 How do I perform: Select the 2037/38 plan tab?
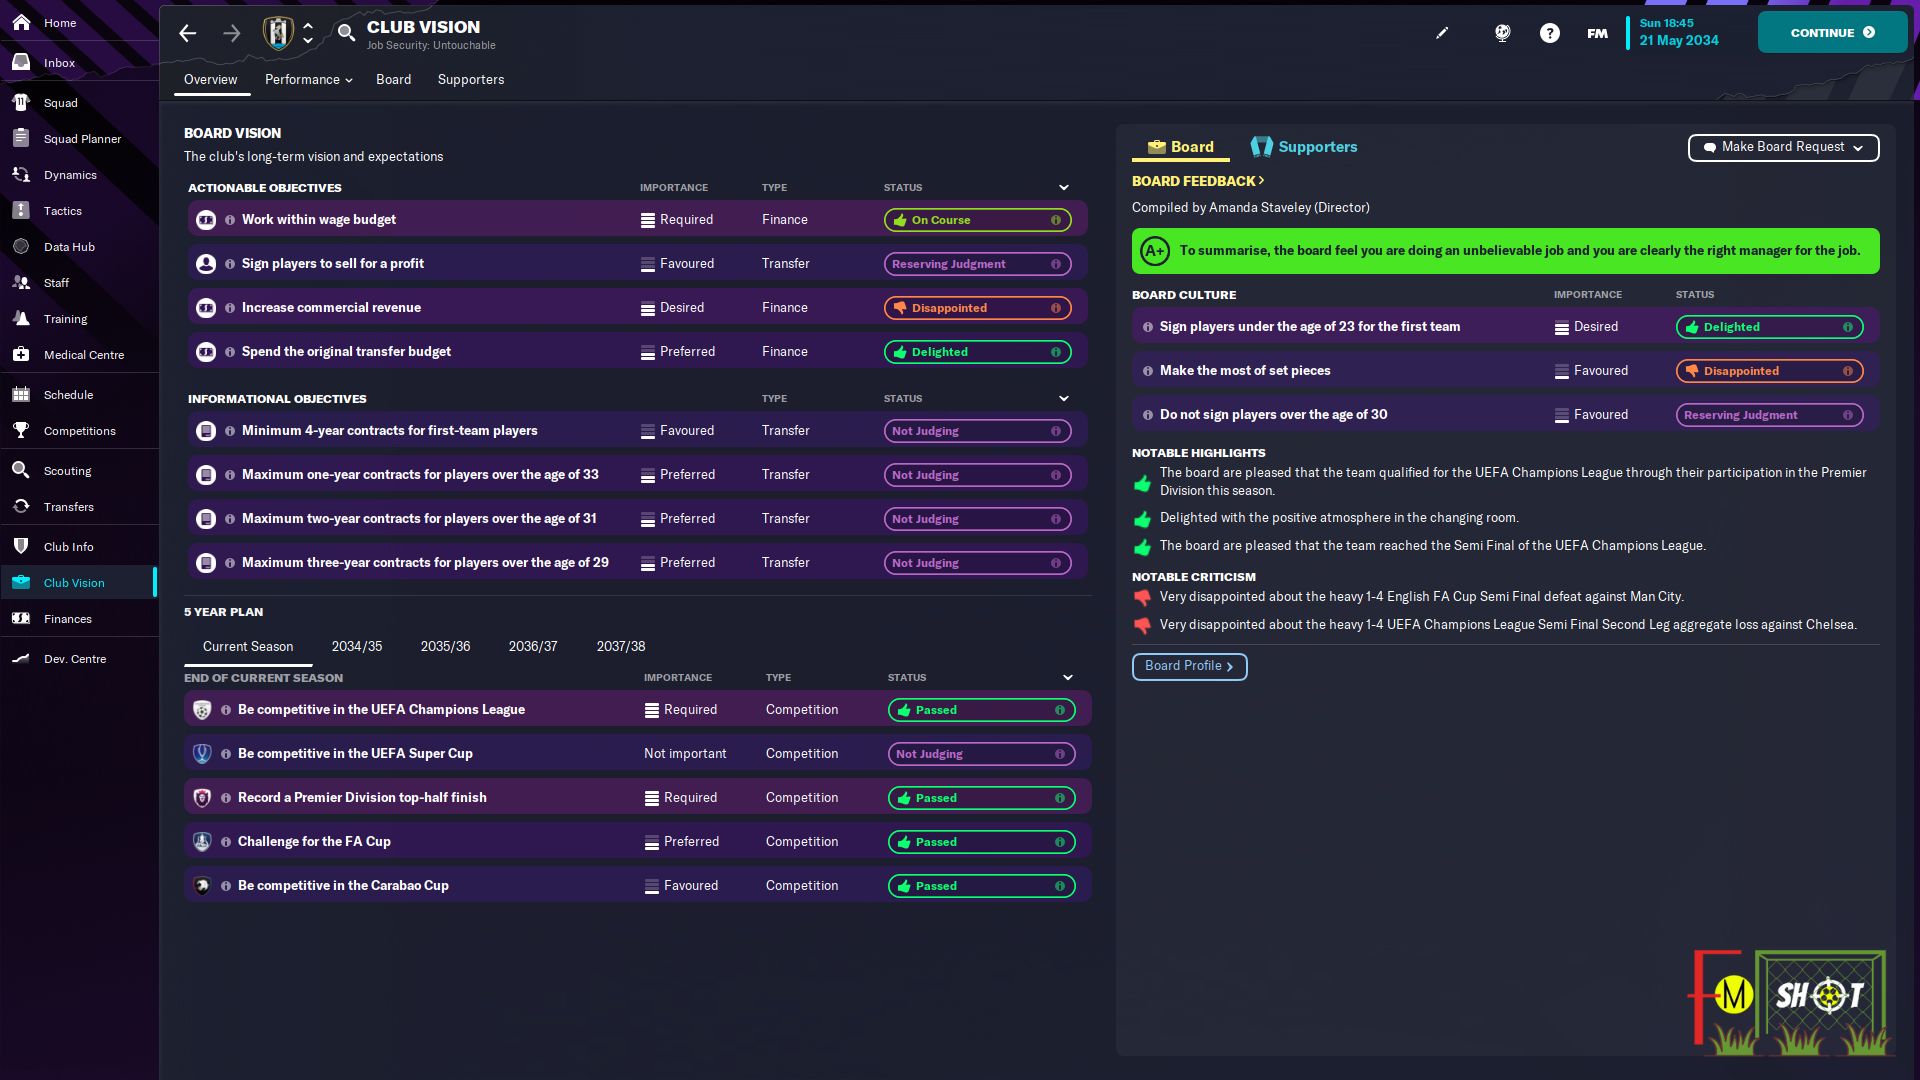click(621, 647)
